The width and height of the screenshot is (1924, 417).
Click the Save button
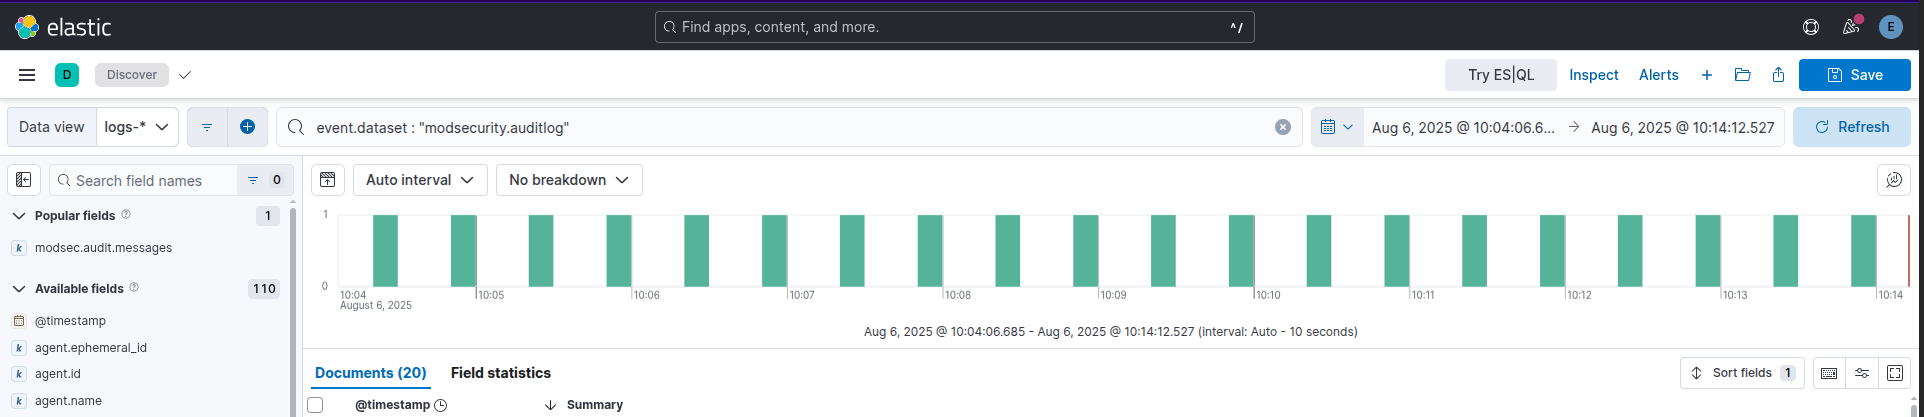[x=1854, y=75]
